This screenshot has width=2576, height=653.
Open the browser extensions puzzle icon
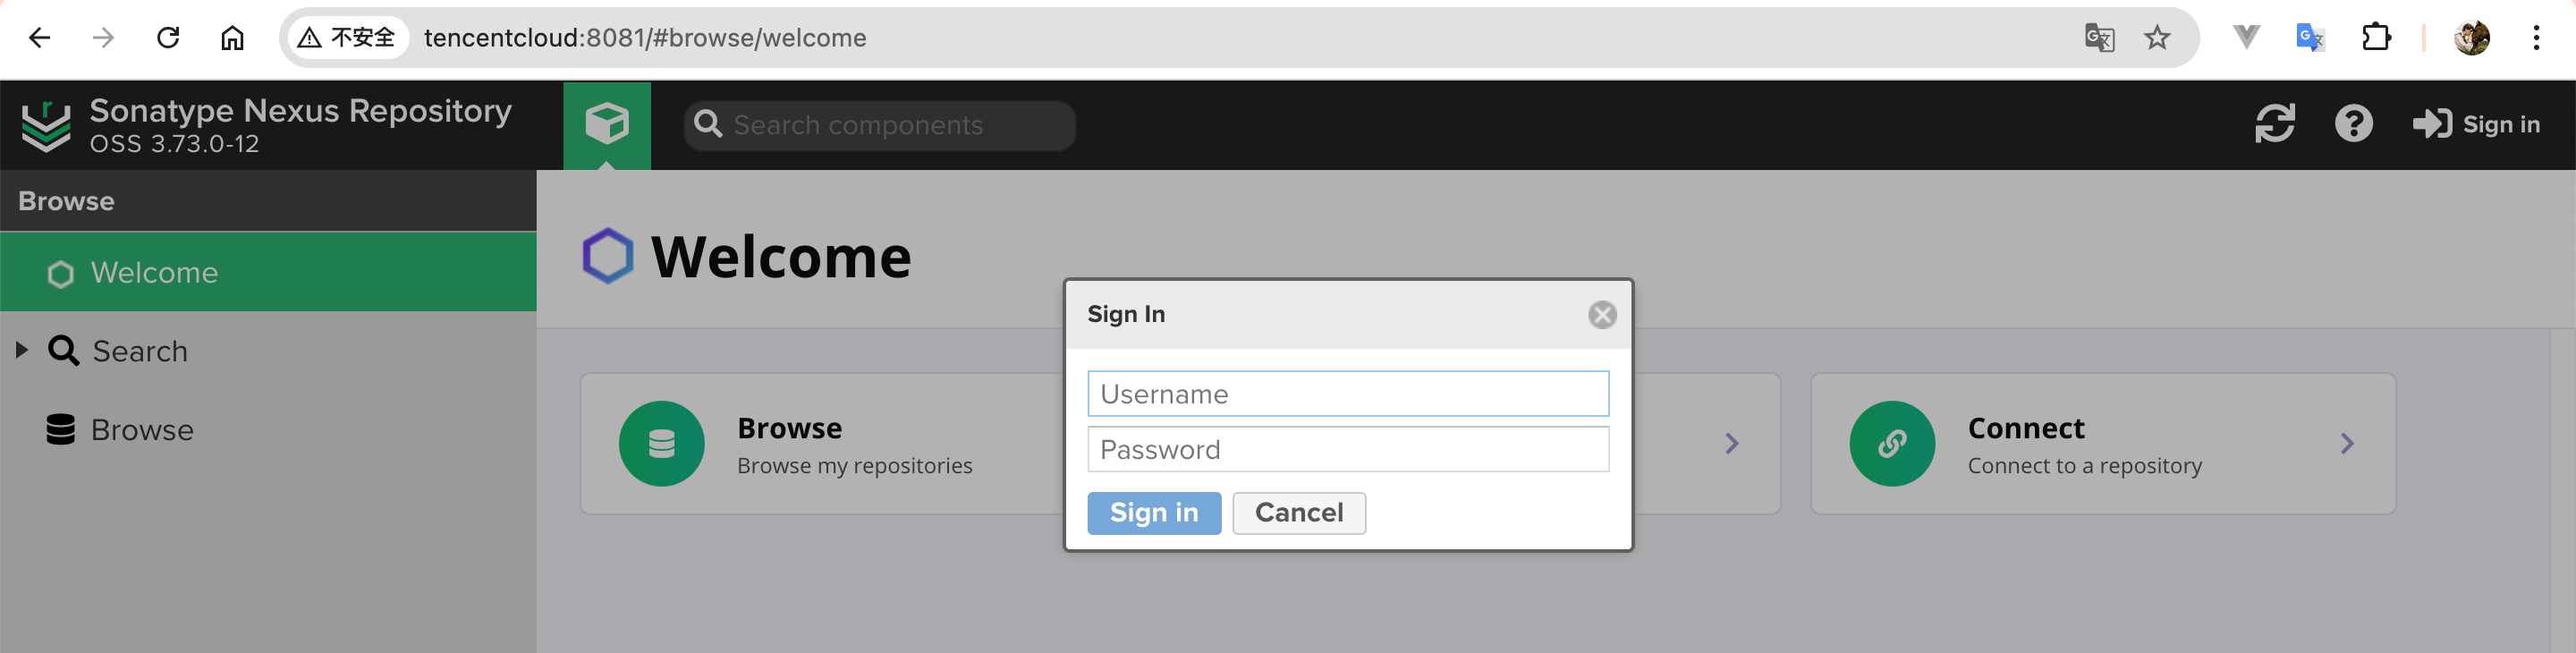[2376, 38]
